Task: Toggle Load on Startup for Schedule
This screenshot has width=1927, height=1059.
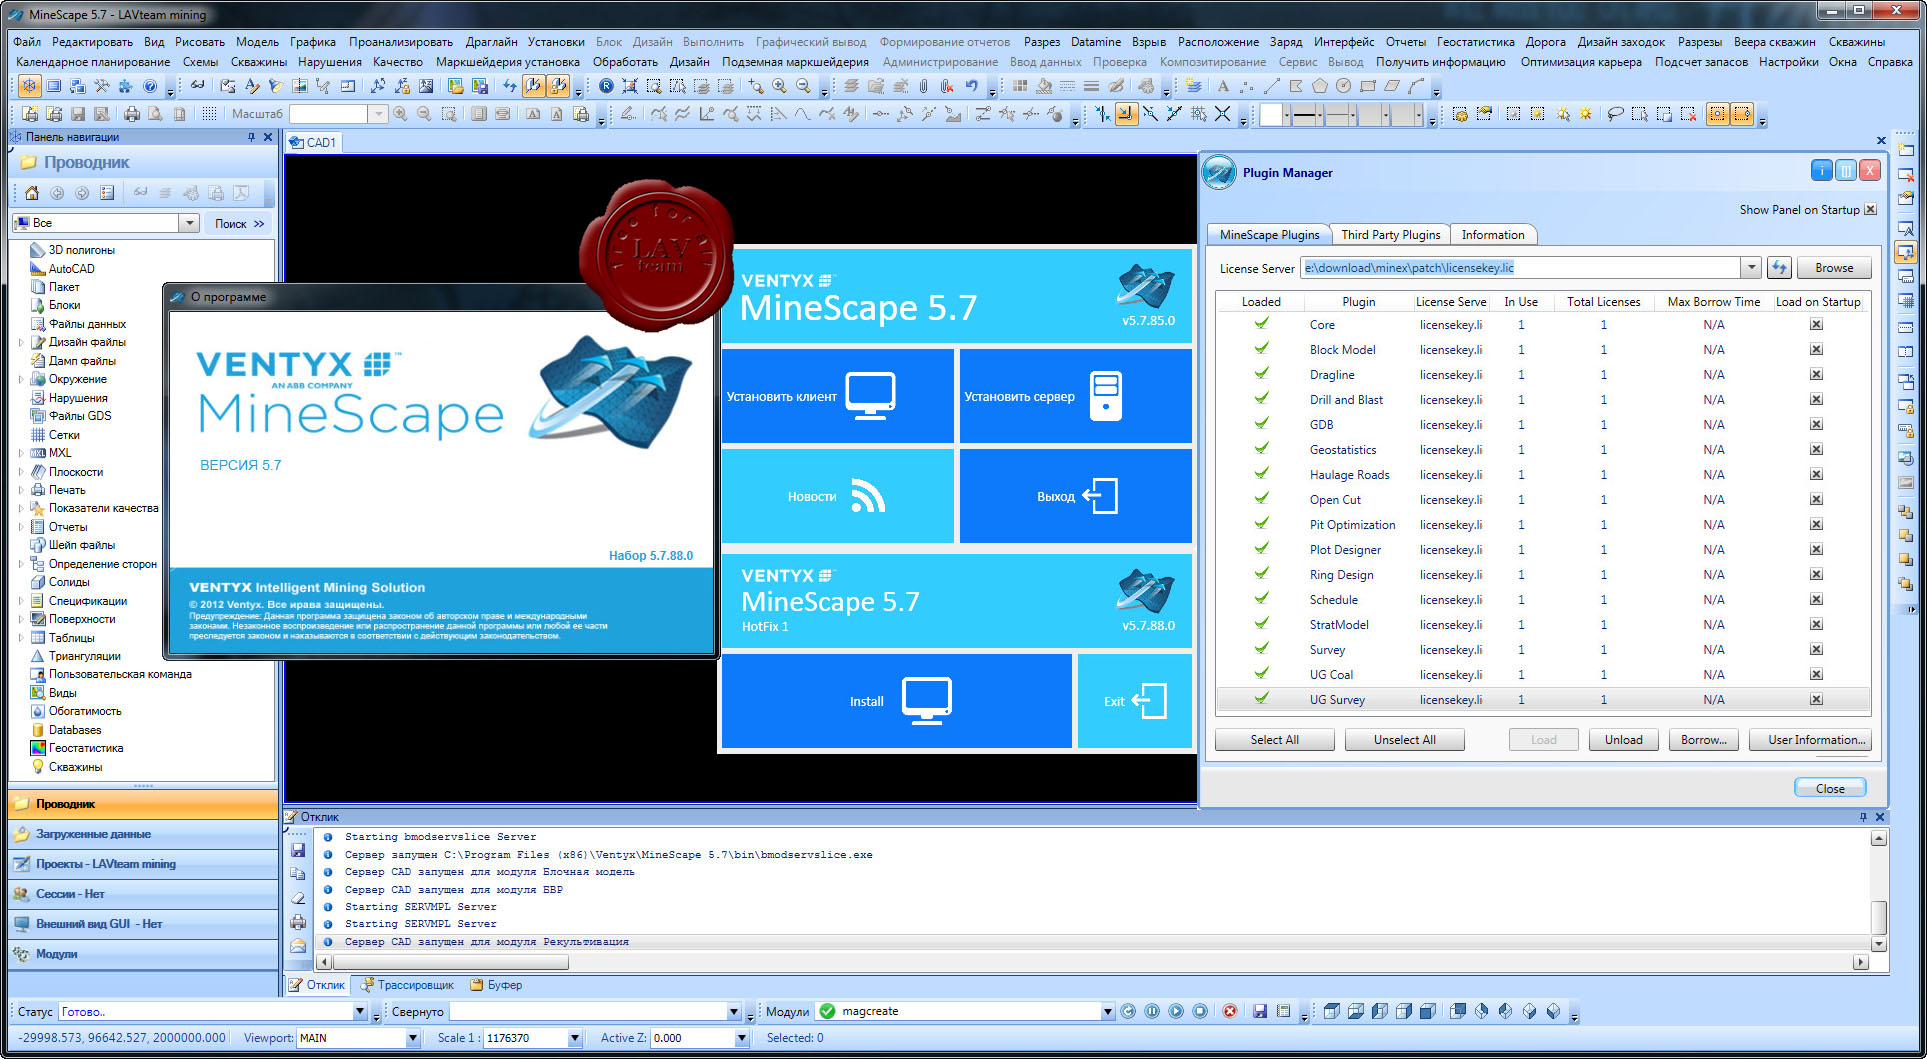Action: tap(1816, 600)
